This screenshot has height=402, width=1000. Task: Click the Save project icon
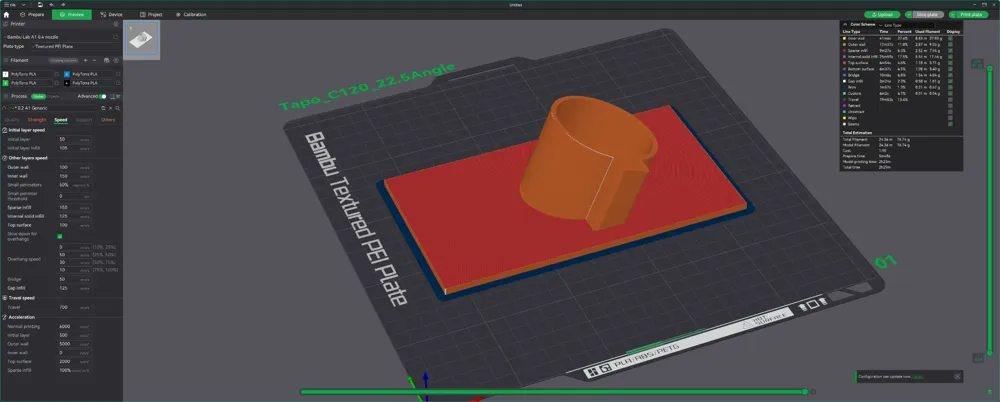pyautogui.click(x=40, y=4)
